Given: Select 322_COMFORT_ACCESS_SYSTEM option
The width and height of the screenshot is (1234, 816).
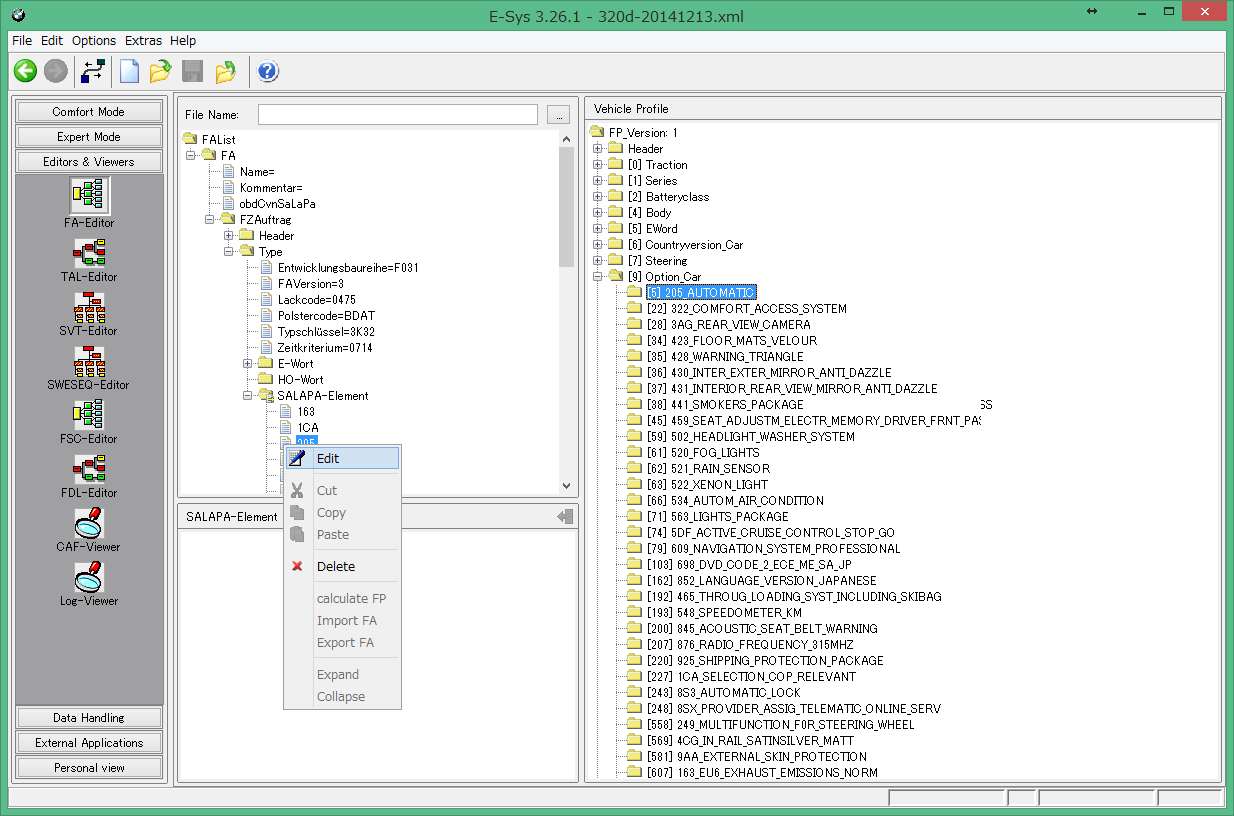Looking at the screenshot, I should tap(747, 309).
